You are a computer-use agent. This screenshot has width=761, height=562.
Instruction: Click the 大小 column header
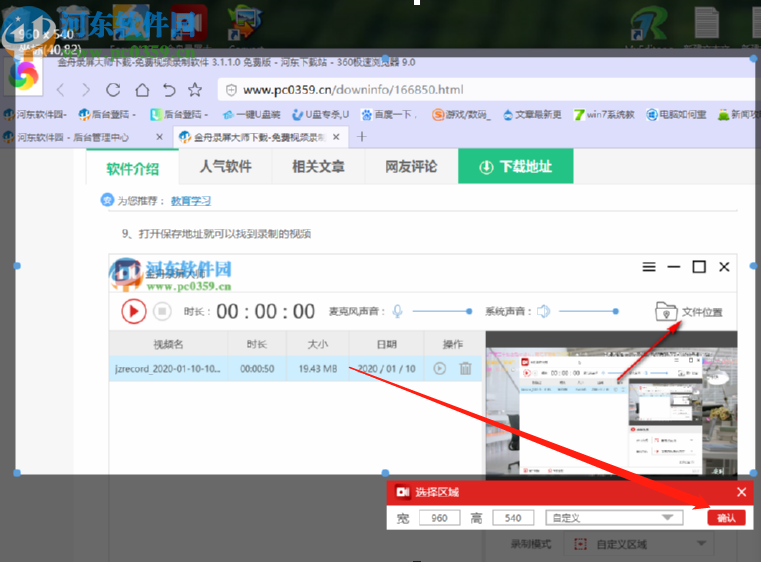(x=317, y=344)
